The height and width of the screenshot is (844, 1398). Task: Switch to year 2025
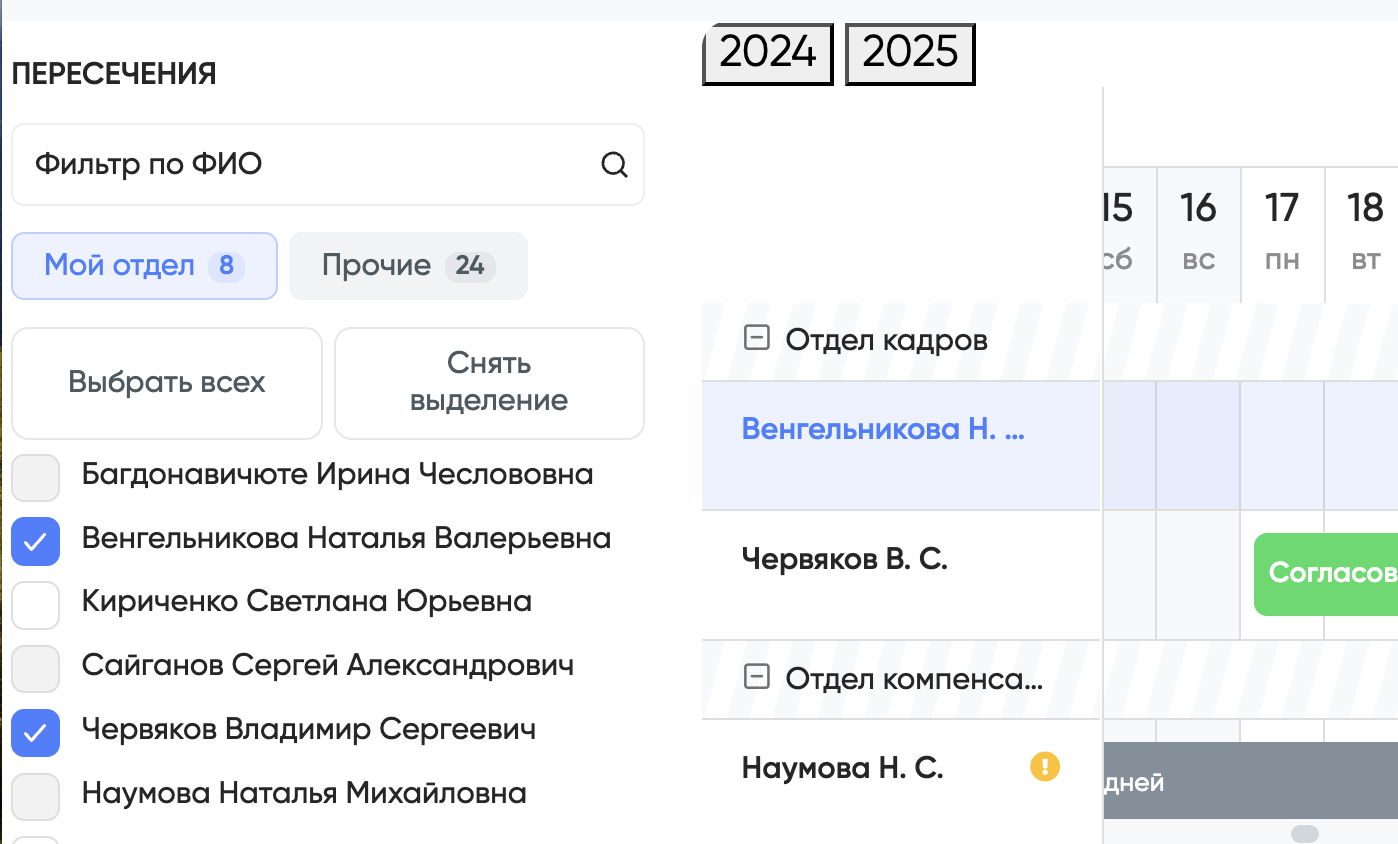pyautogui.click(x=910, y=52)
